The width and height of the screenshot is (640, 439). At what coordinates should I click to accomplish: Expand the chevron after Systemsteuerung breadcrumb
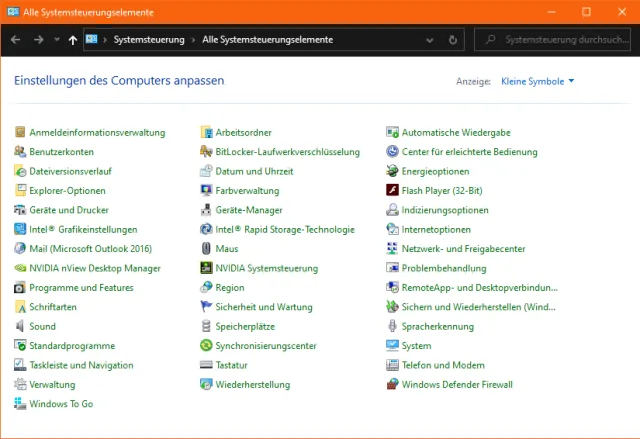coord(193,40)
